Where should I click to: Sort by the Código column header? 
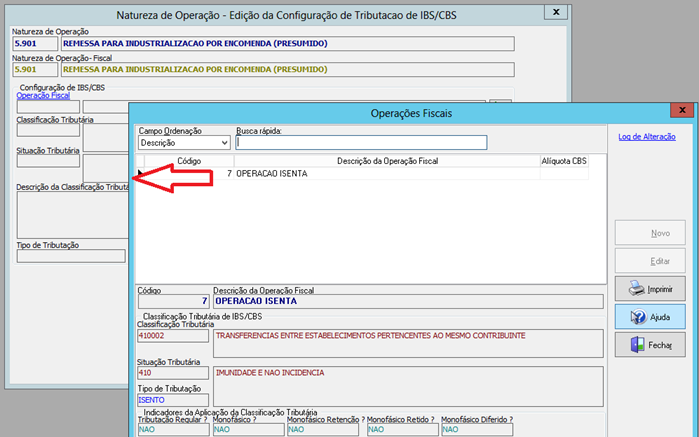tap(189, 160)
